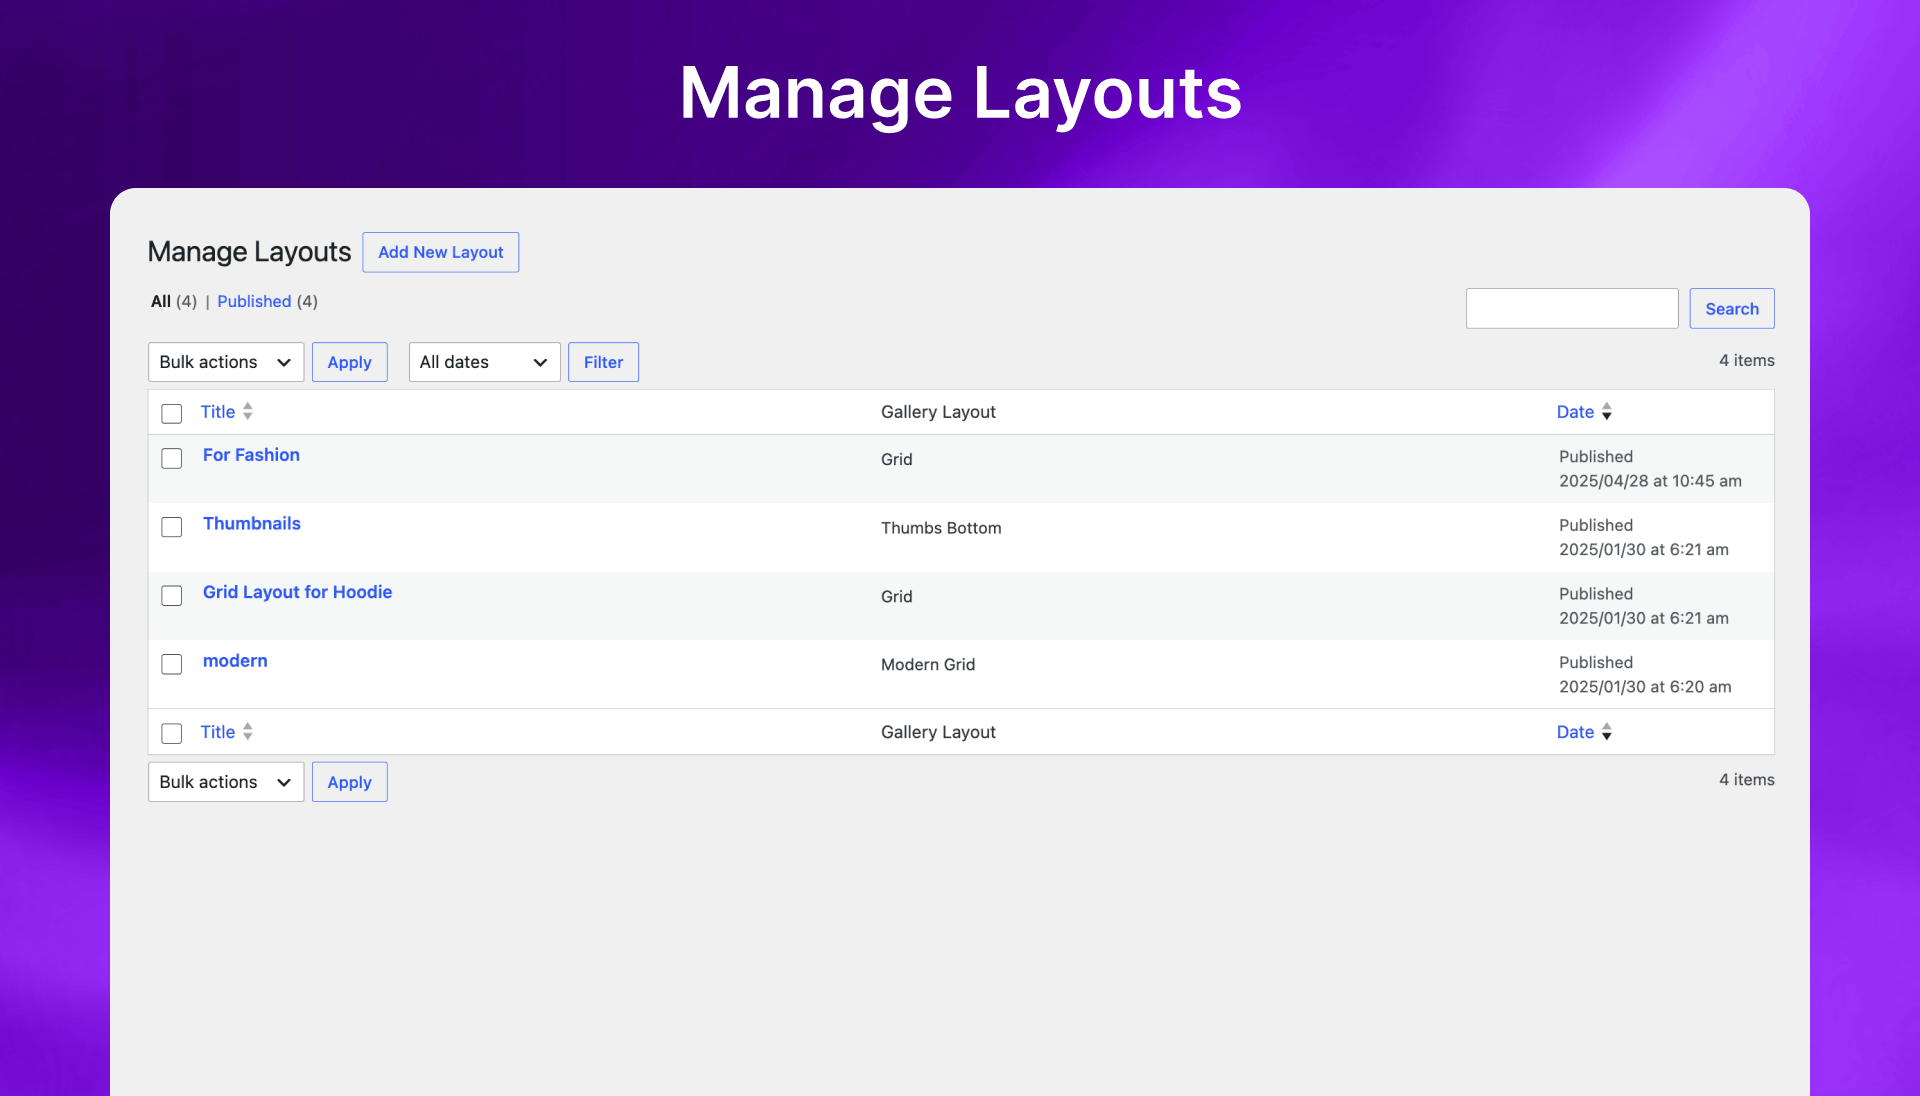The height and width of the screenshot is (1096, 1920).
Task: Open the top Bulk actions dropdown
Action: click(x=226, y=362)
